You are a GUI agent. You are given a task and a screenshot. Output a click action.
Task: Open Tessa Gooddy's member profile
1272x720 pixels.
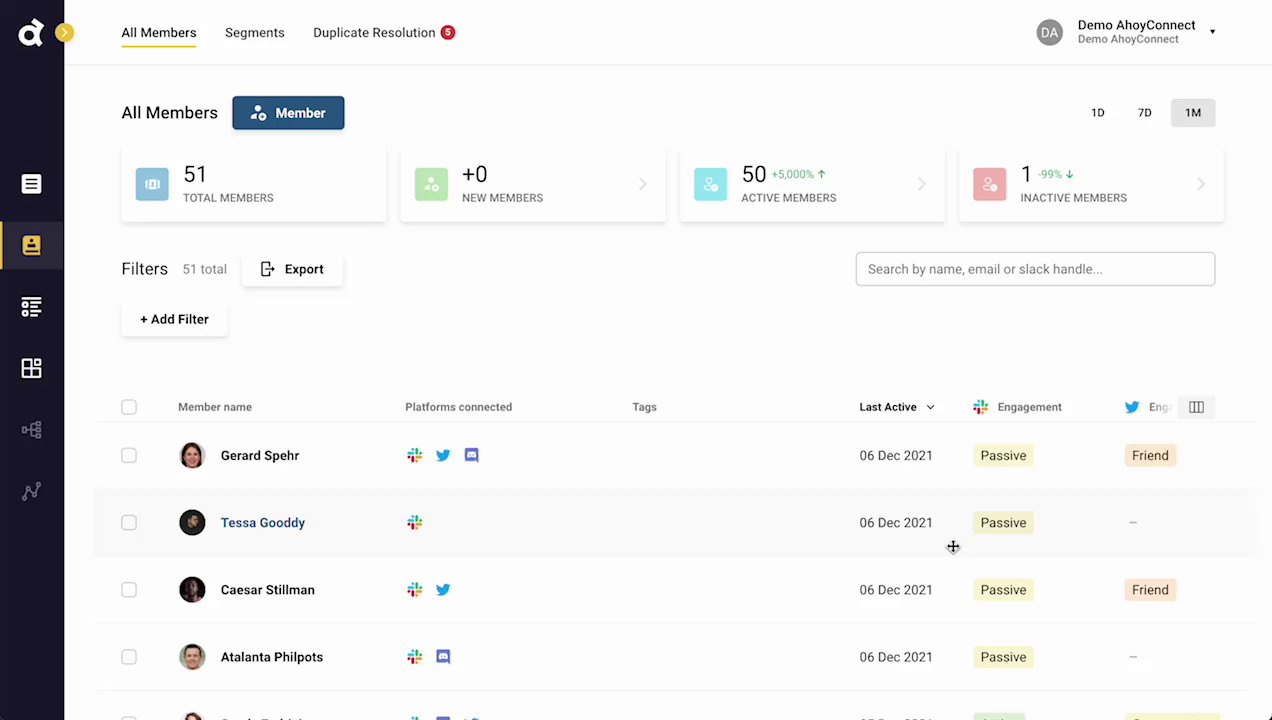pyautogui.click(x=263, y=522)
